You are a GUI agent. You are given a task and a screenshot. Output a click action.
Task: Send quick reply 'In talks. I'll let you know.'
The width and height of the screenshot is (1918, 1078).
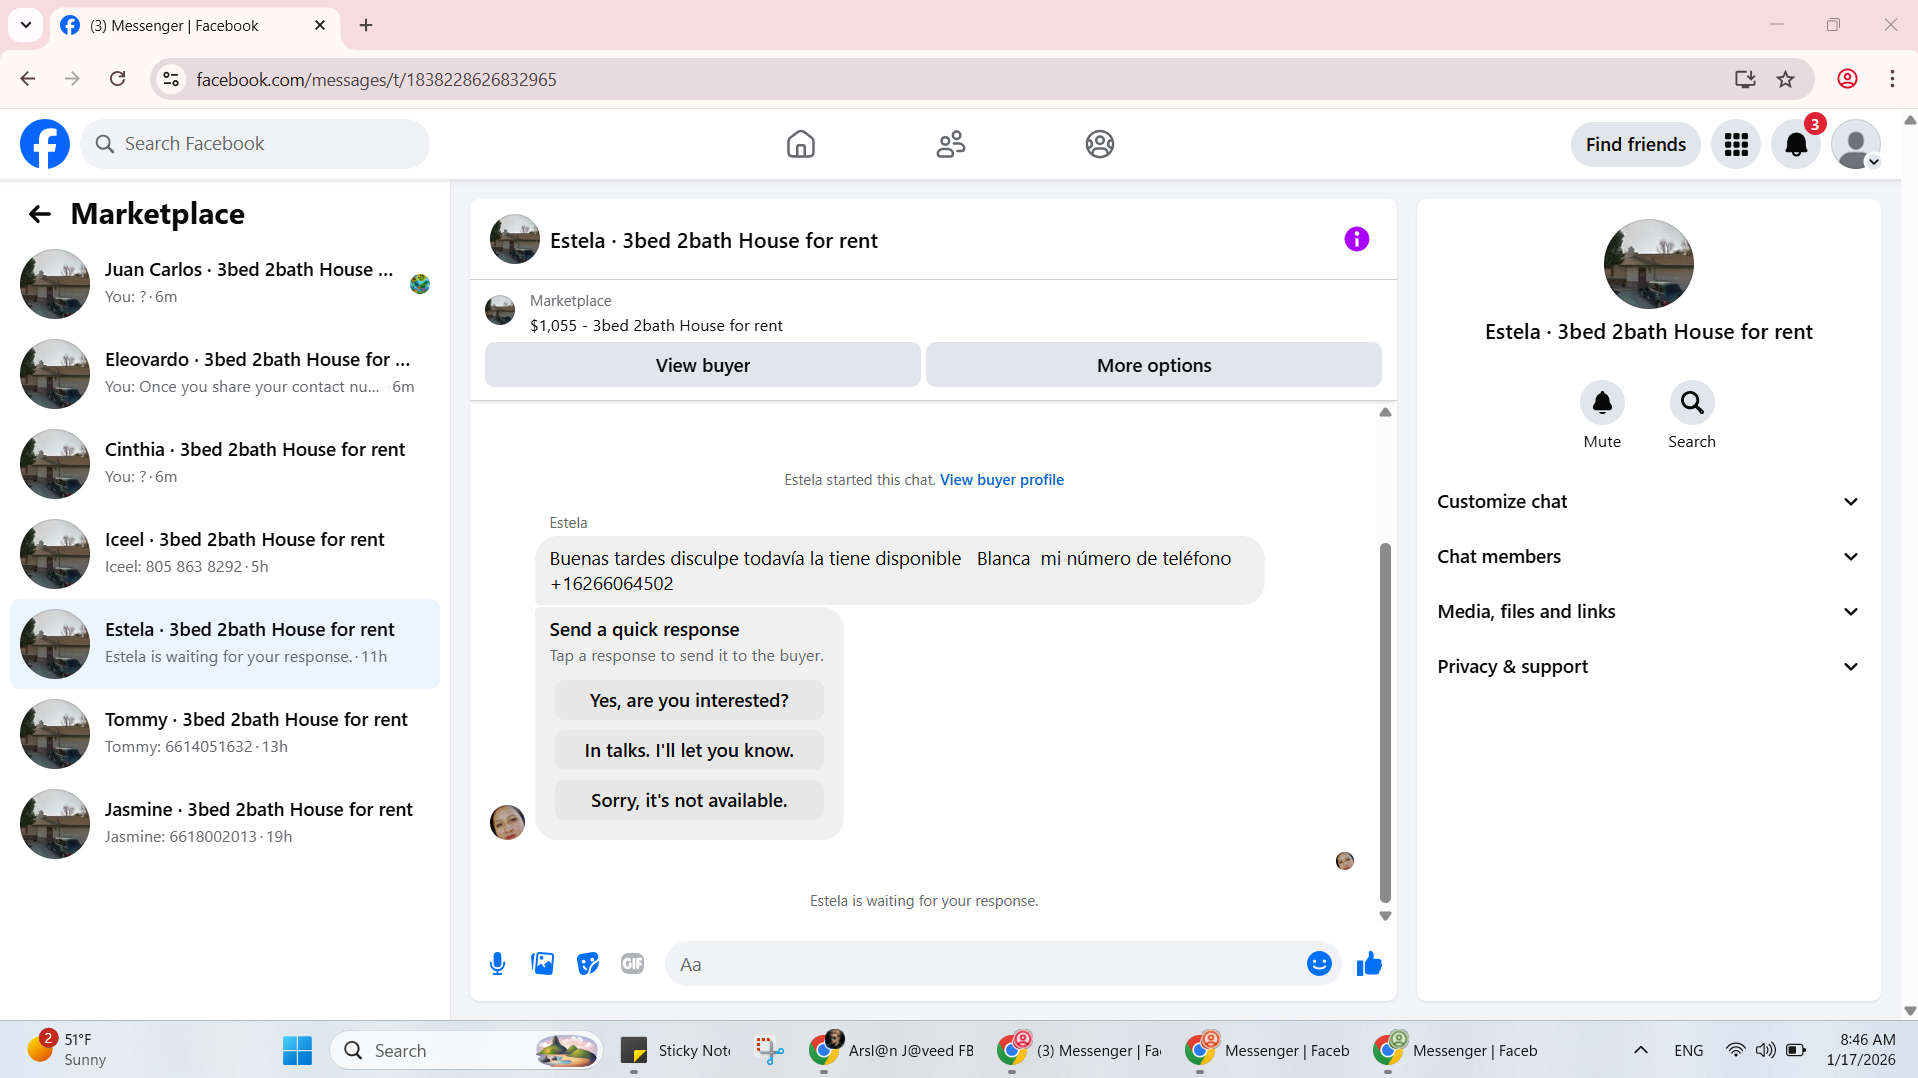tap(689, 751)
